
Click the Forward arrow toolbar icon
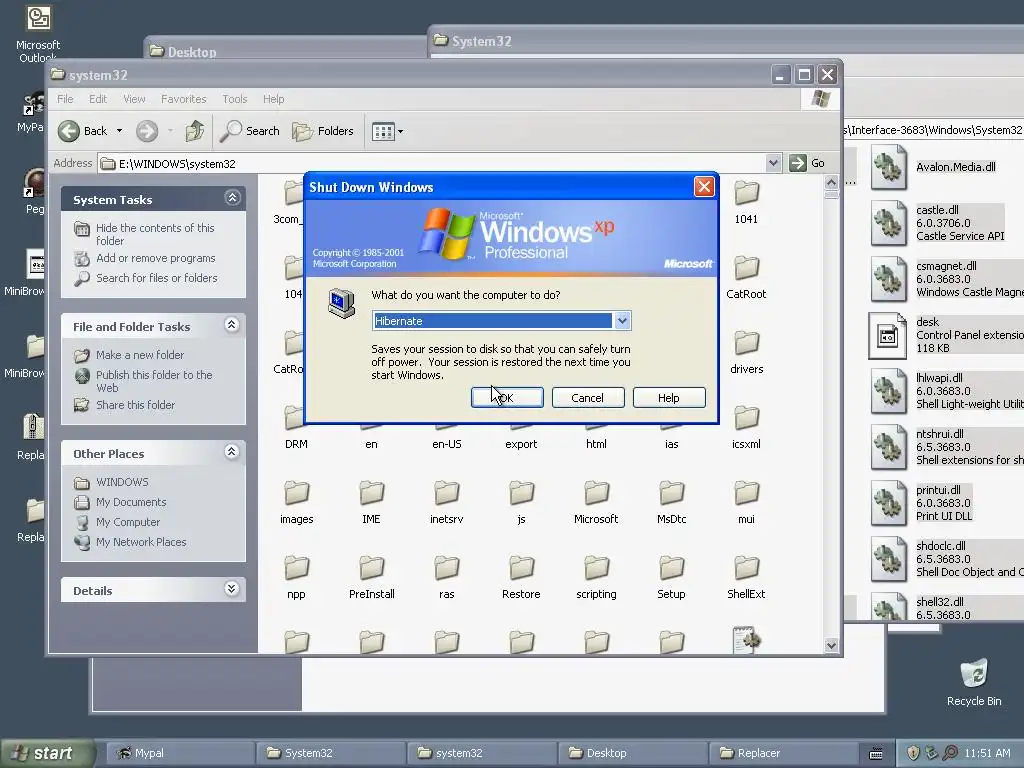(x=147, y=131)
